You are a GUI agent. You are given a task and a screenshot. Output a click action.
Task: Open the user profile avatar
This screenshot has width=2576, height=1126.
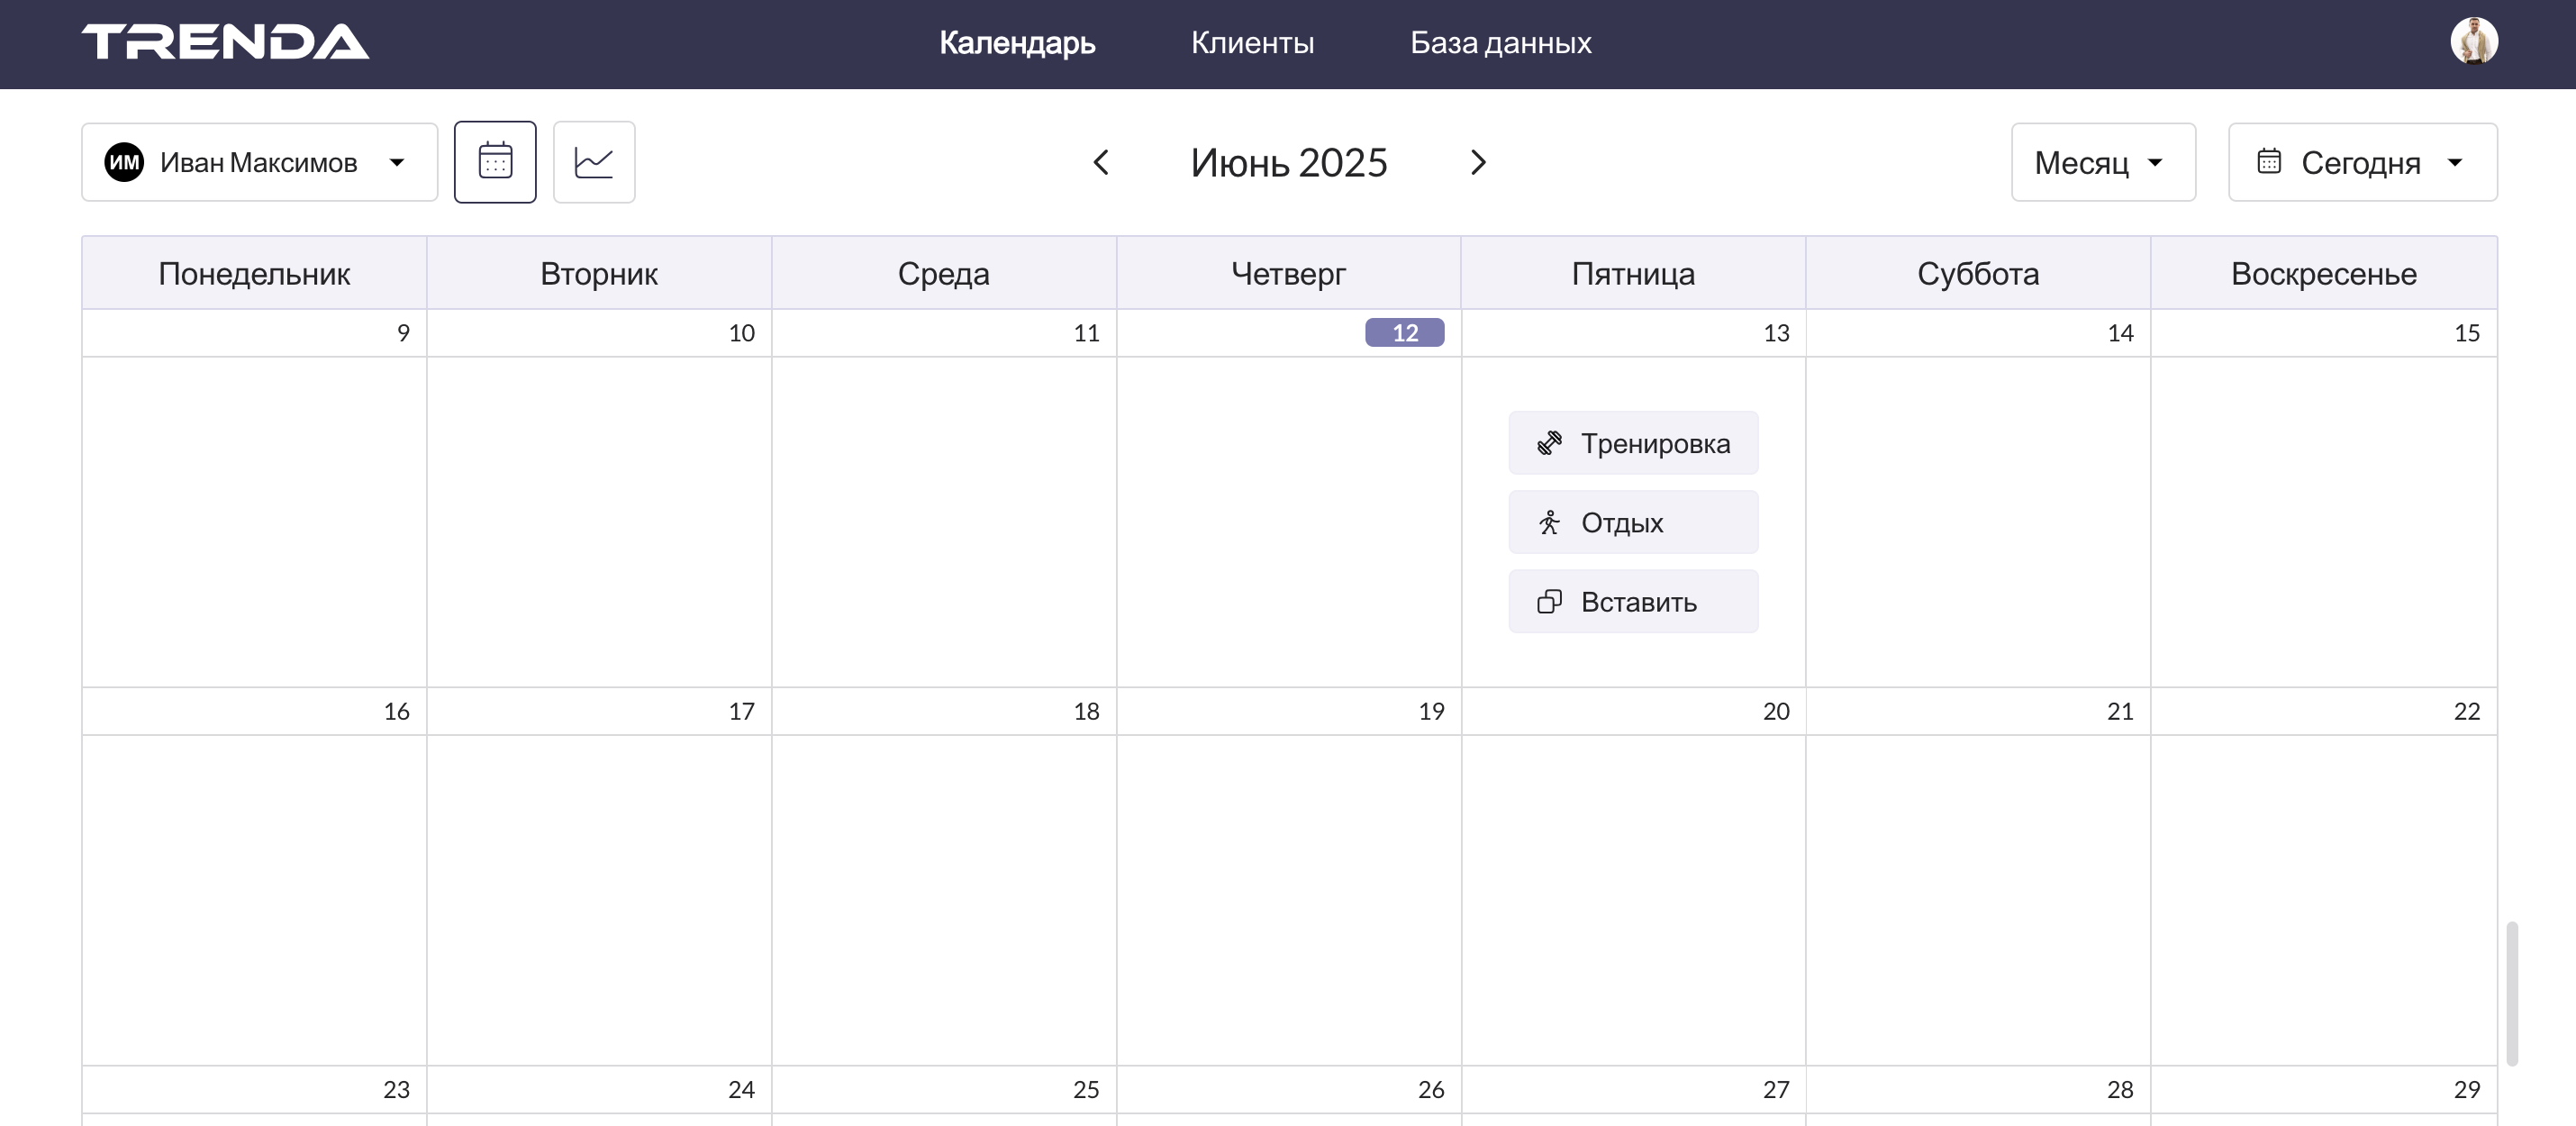[x=2473, y=42]
